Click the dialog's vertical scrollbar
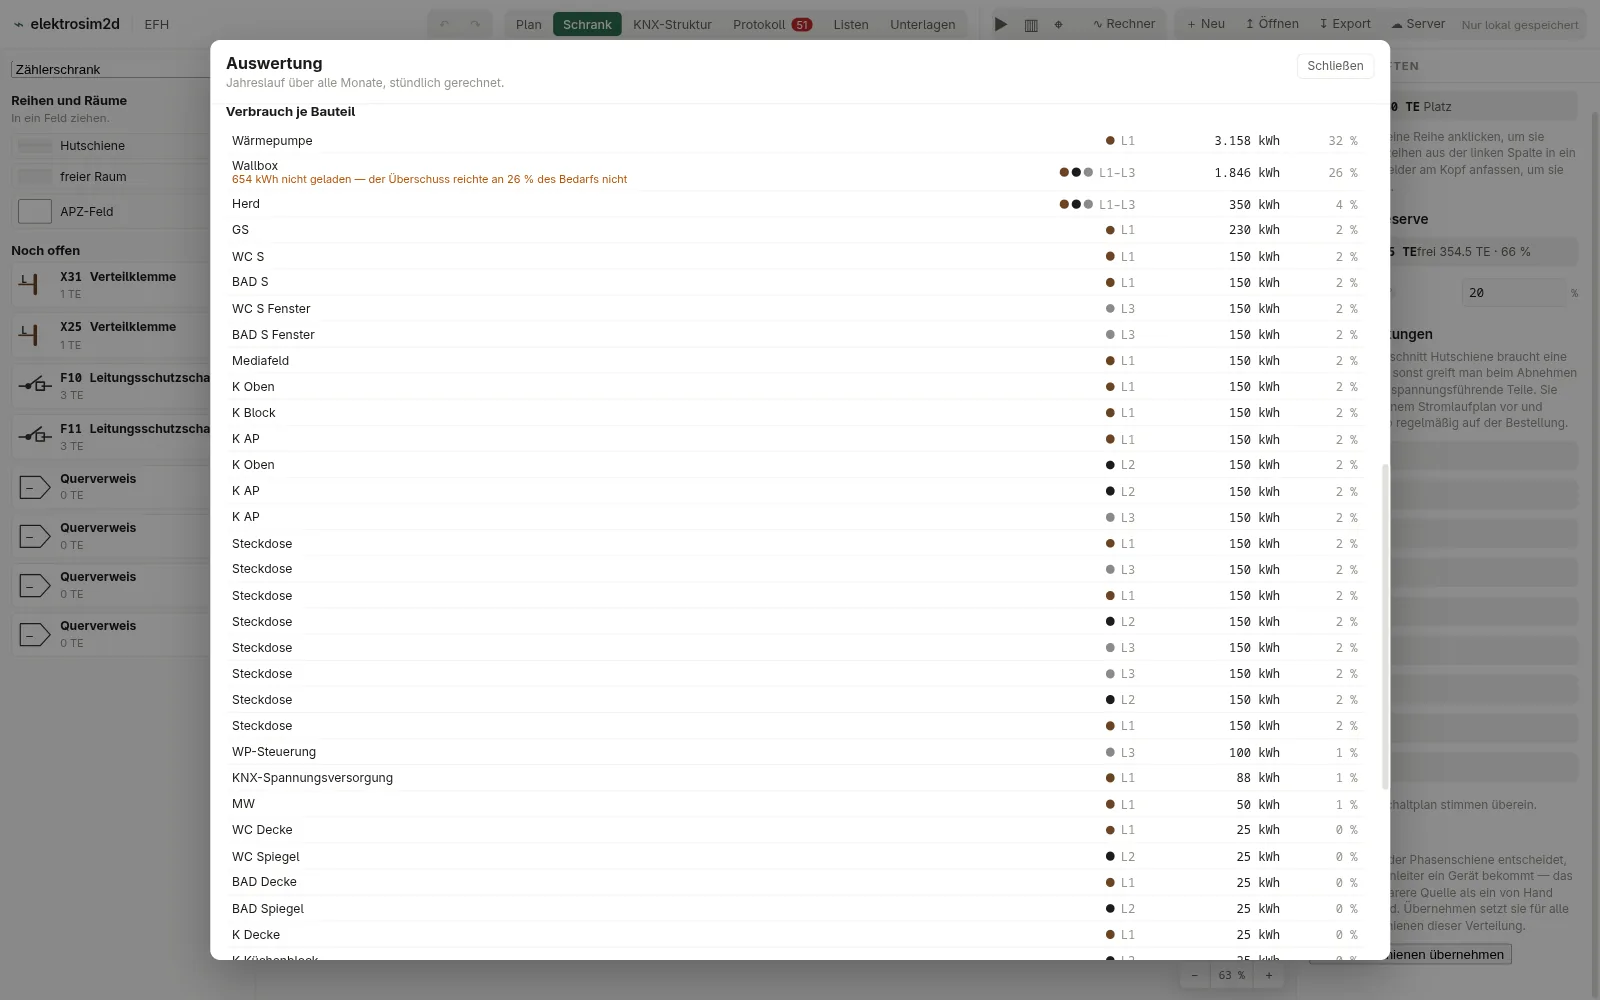The image size is (1600, 1000). coord(1385,625)
